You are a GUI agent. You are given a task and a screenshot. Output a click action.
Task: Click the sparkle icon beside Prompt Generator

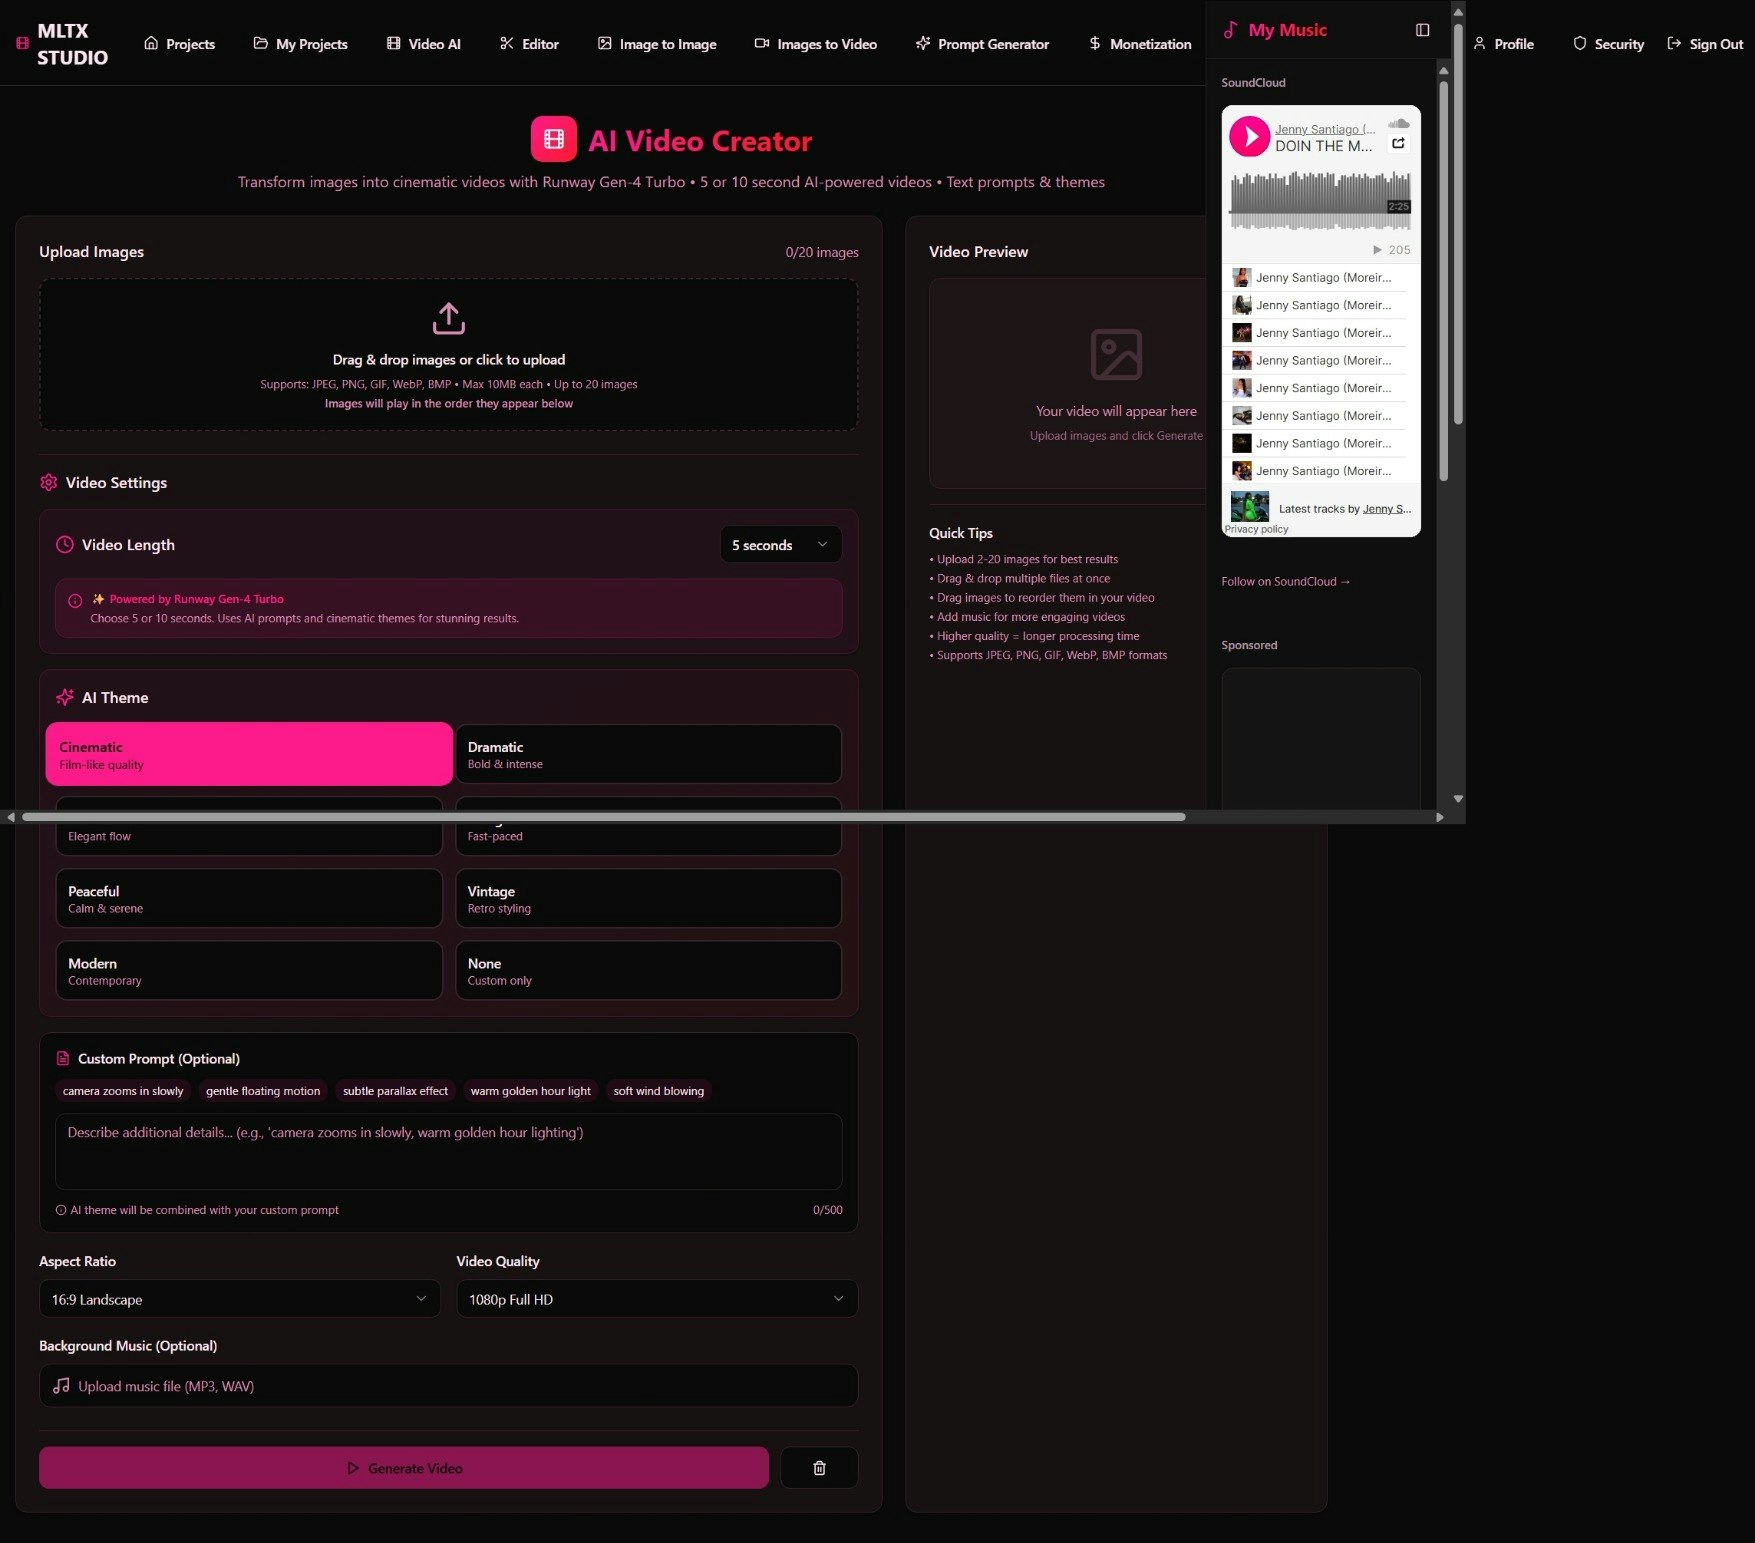(923, 44)
